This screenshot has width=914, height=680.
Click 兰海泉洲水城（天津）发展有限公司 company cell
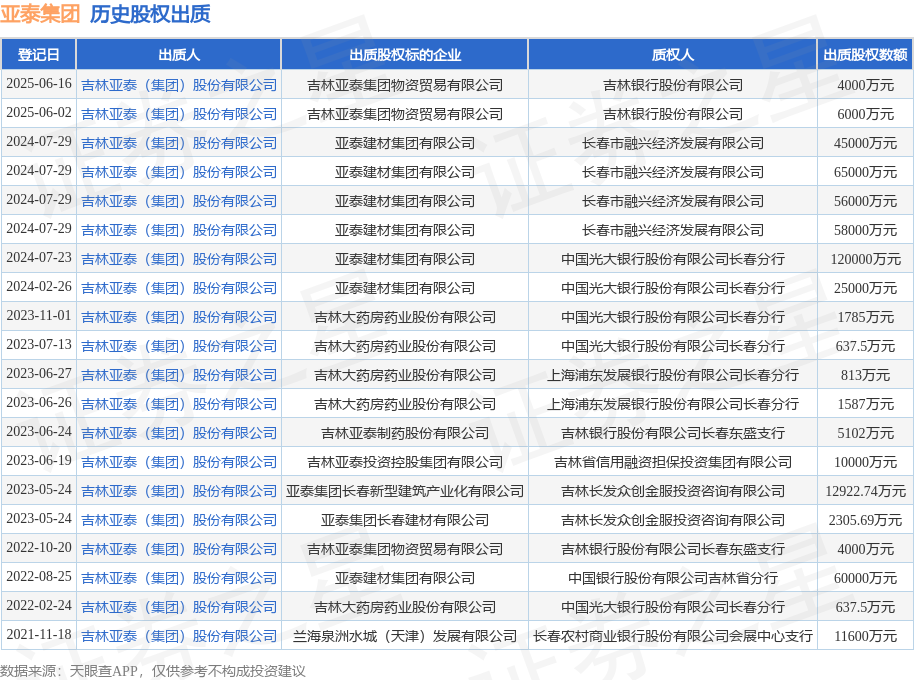pos(405,636)
